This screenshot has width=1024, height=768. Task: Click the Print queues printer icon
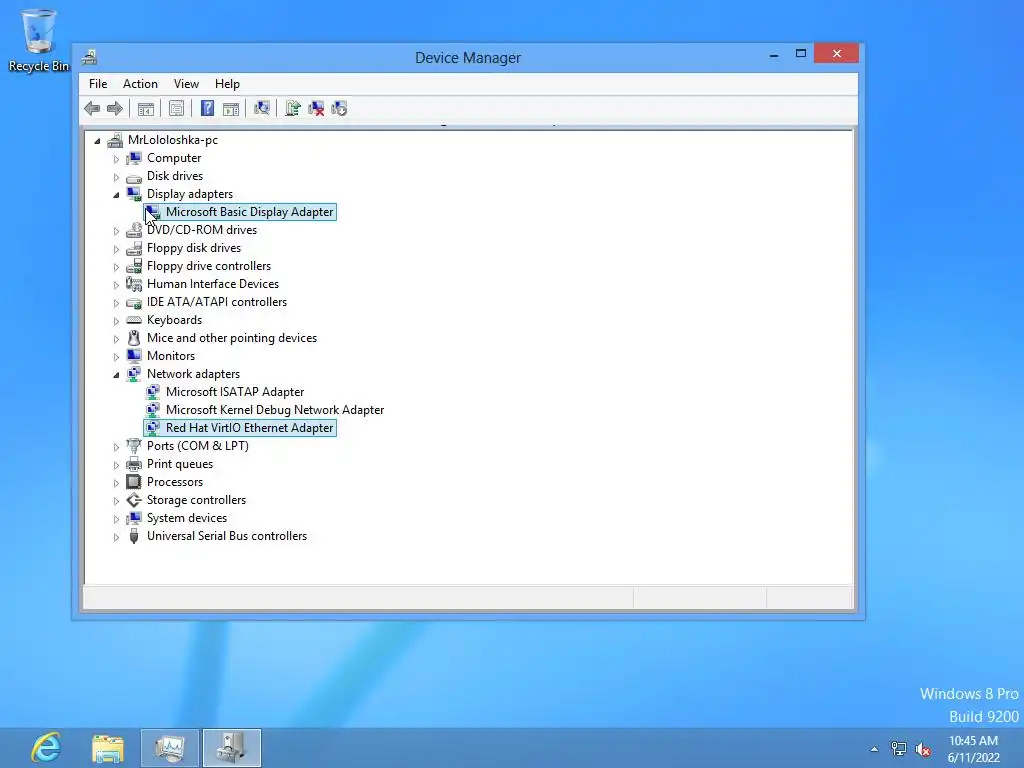[134, 464]
